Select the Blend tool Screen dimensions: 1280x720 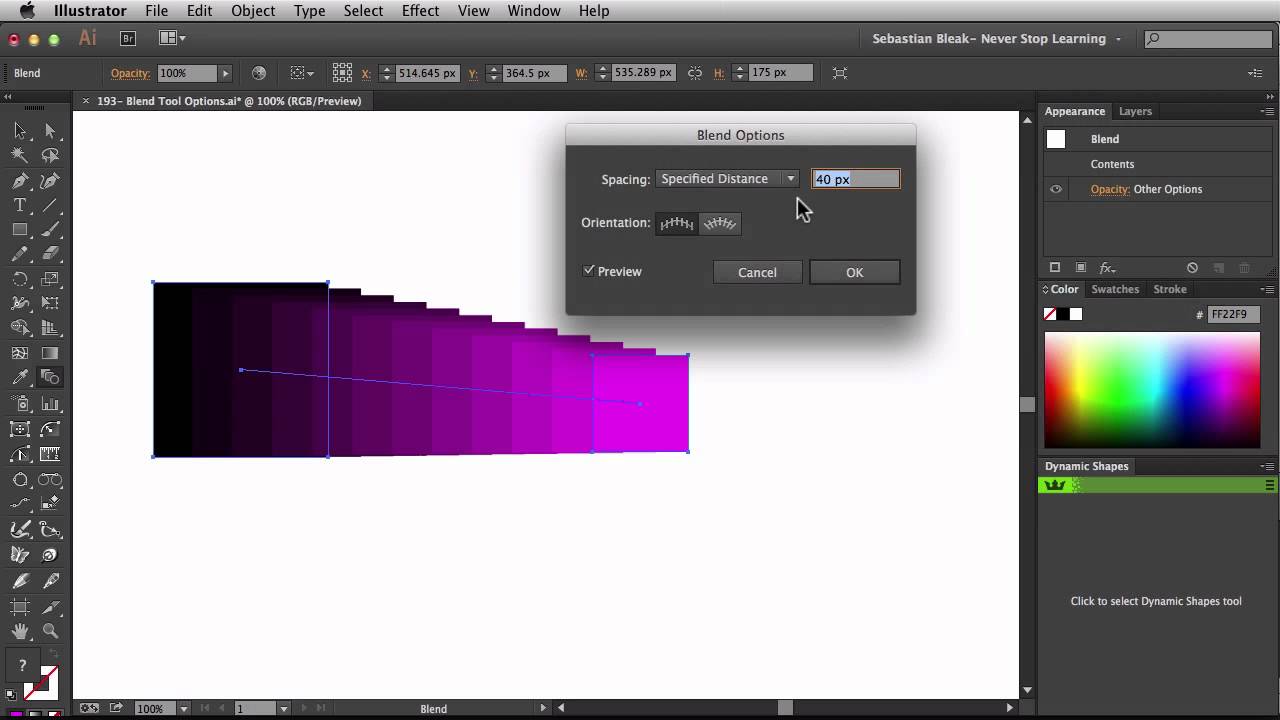[50, 378]
